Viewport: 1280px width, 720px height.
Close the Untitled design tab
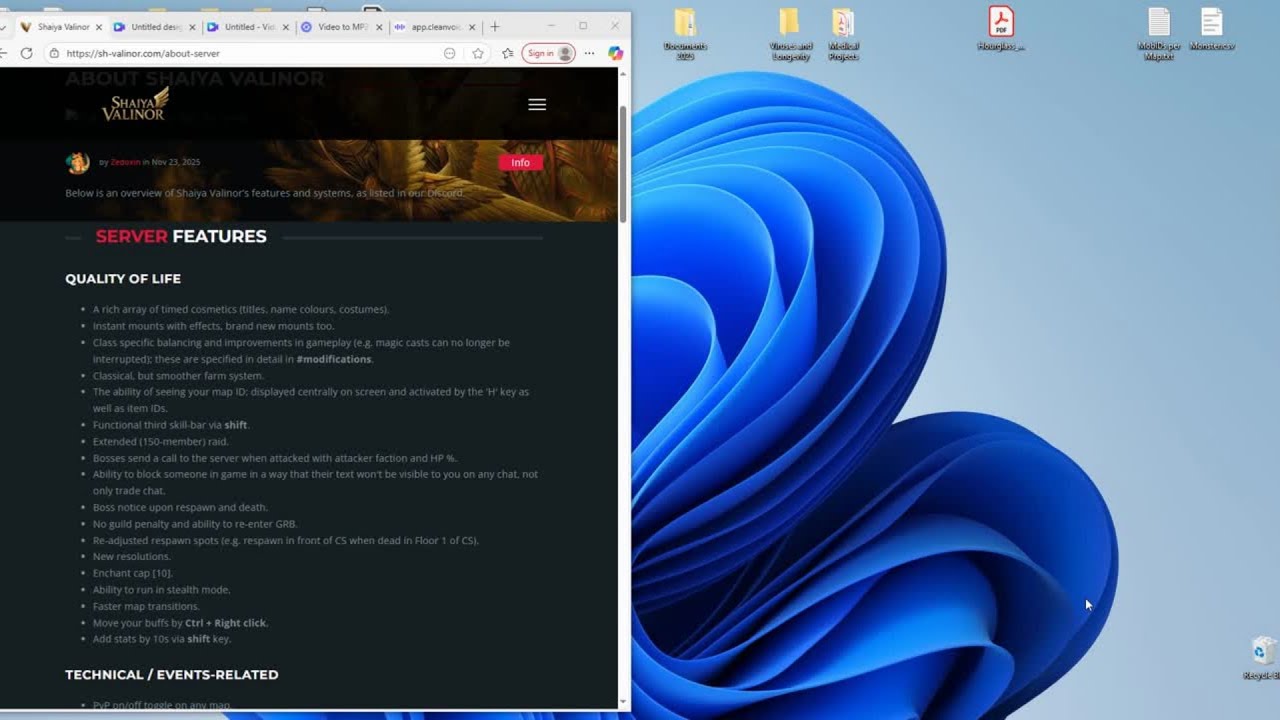[x=192, y=27]
